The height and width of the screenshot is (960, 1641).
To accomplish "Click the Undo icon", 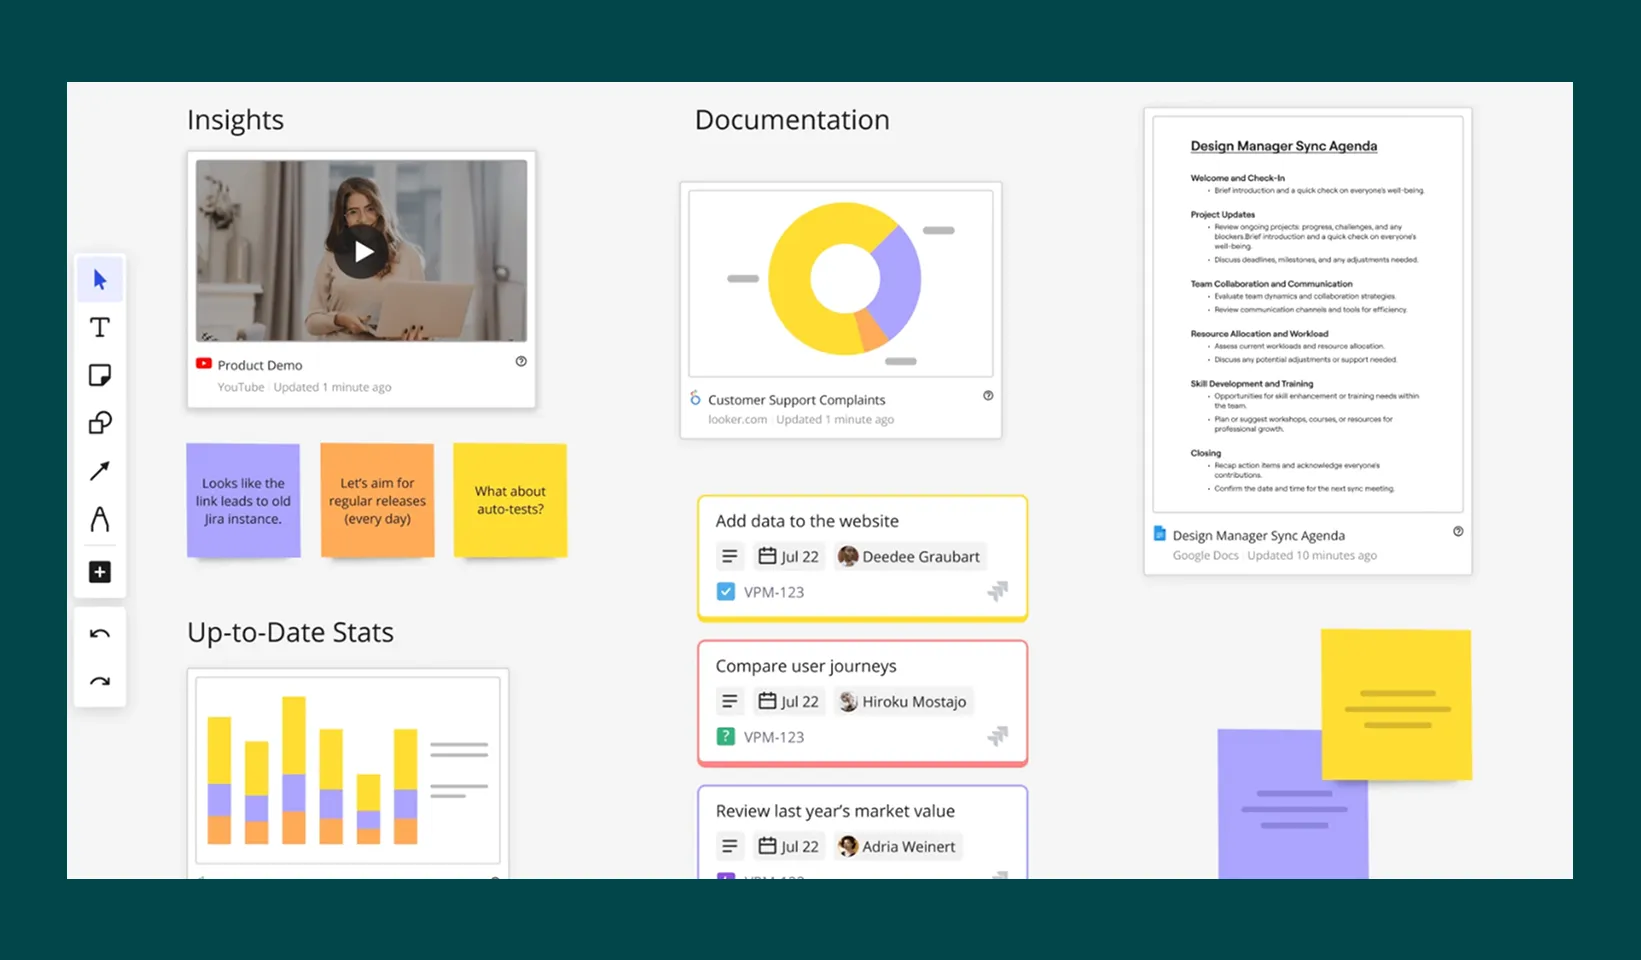I will pyautogui.click(x=99, y=632).
